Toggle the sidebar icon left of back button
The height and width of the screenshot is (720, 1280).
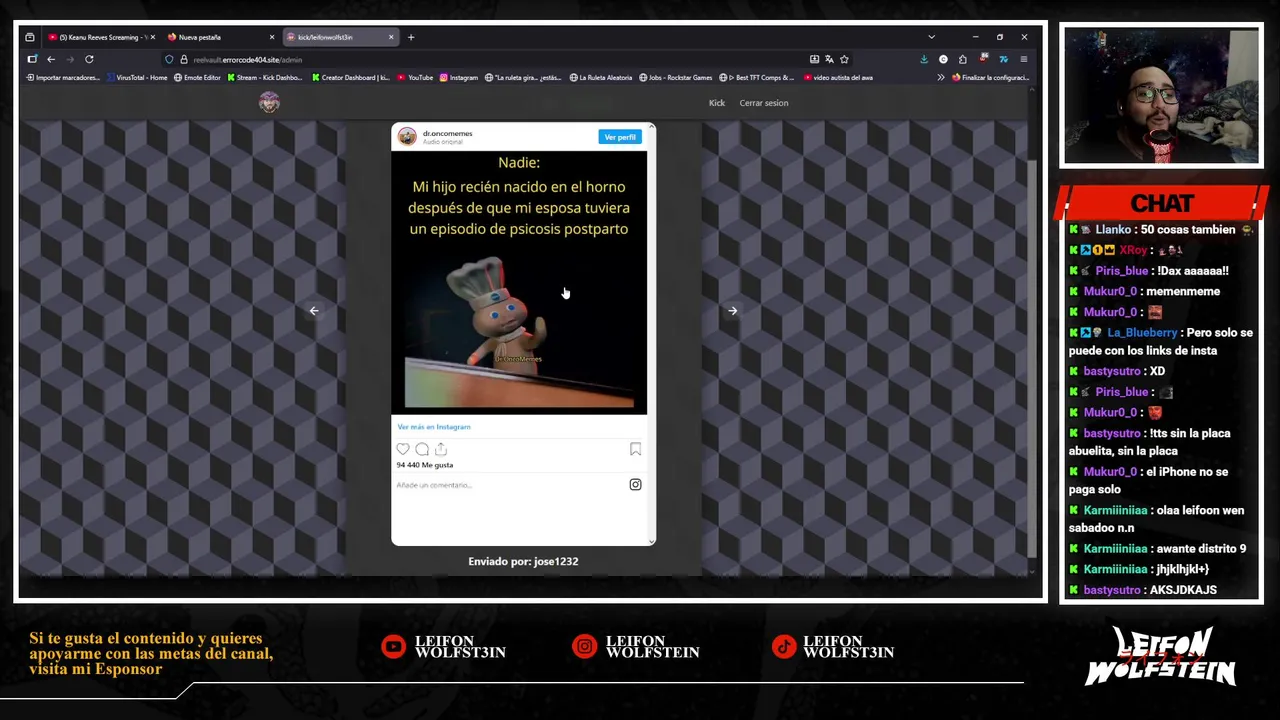coord(32,59)
